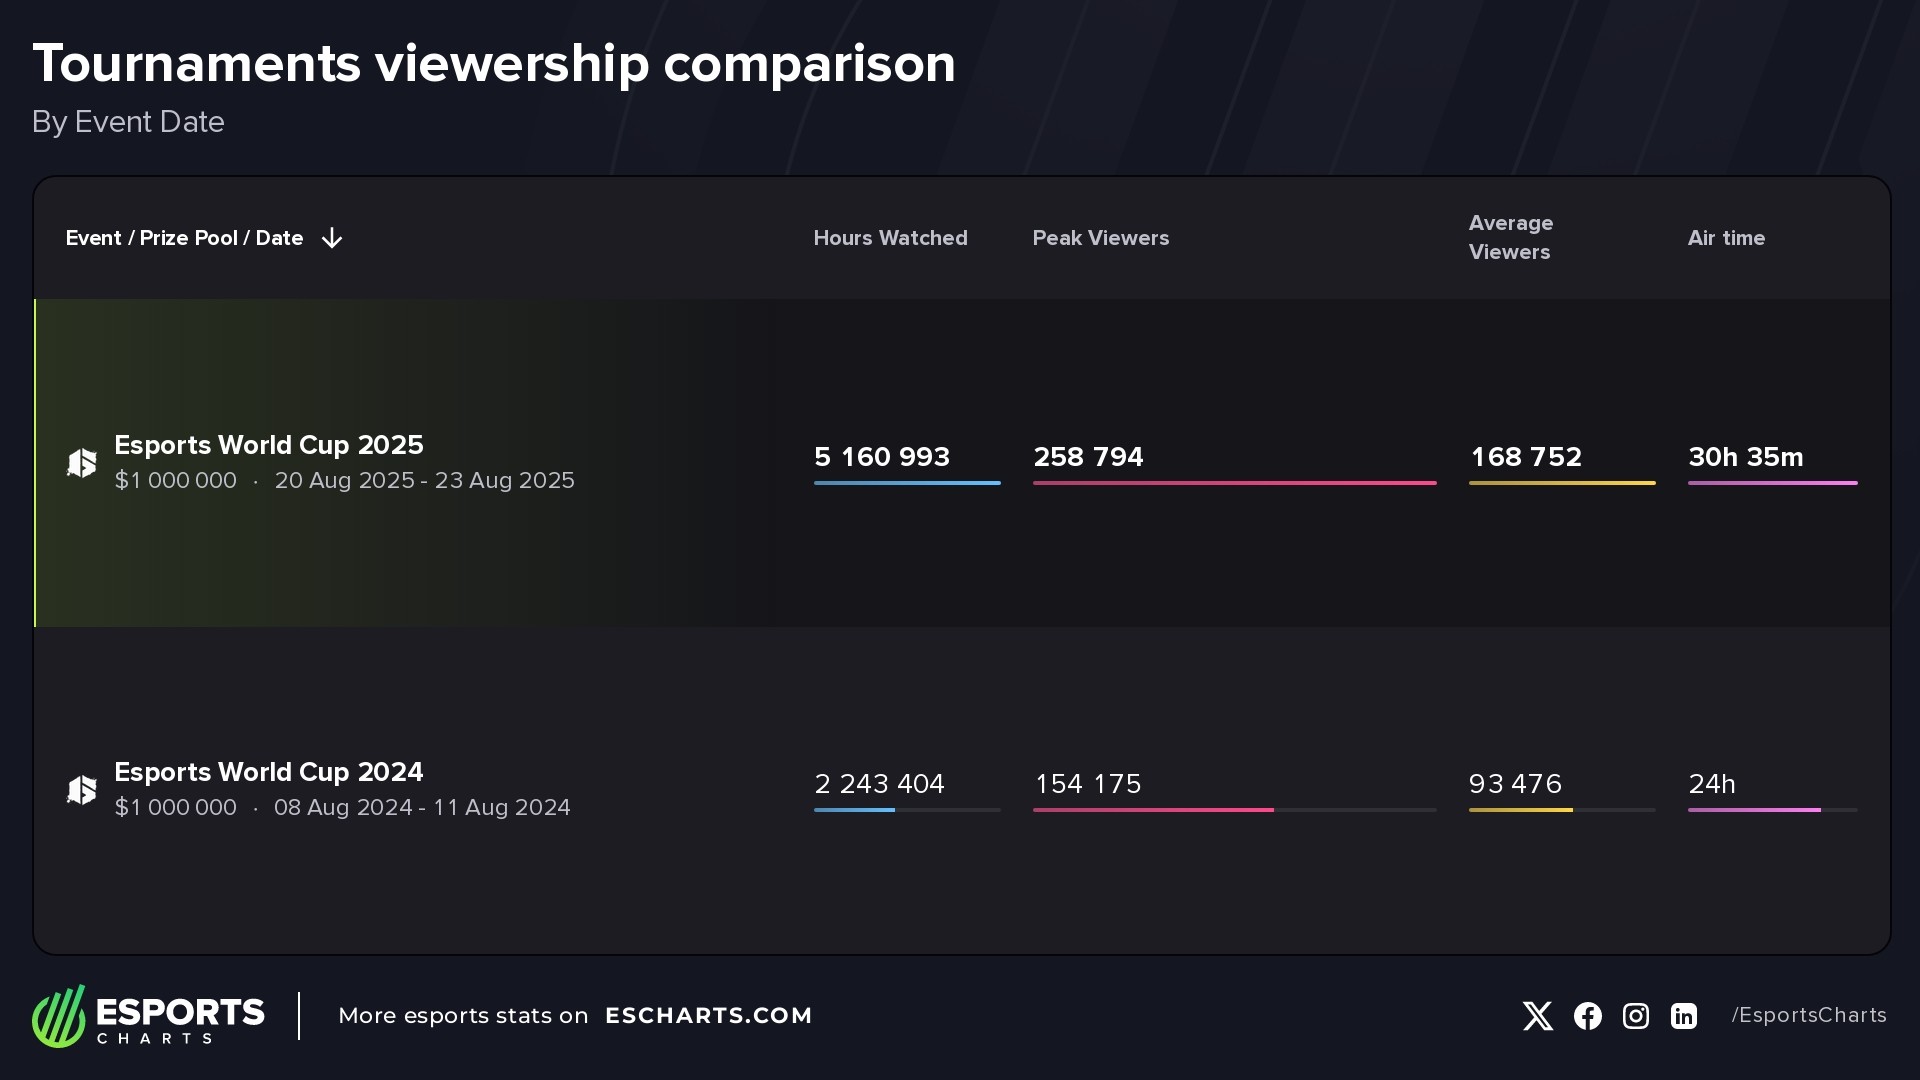The width and height of the screenshot is (1920, 1080).
Task: Click the 2024 blue Hours Watched bar
Action: tap(854, 810)
